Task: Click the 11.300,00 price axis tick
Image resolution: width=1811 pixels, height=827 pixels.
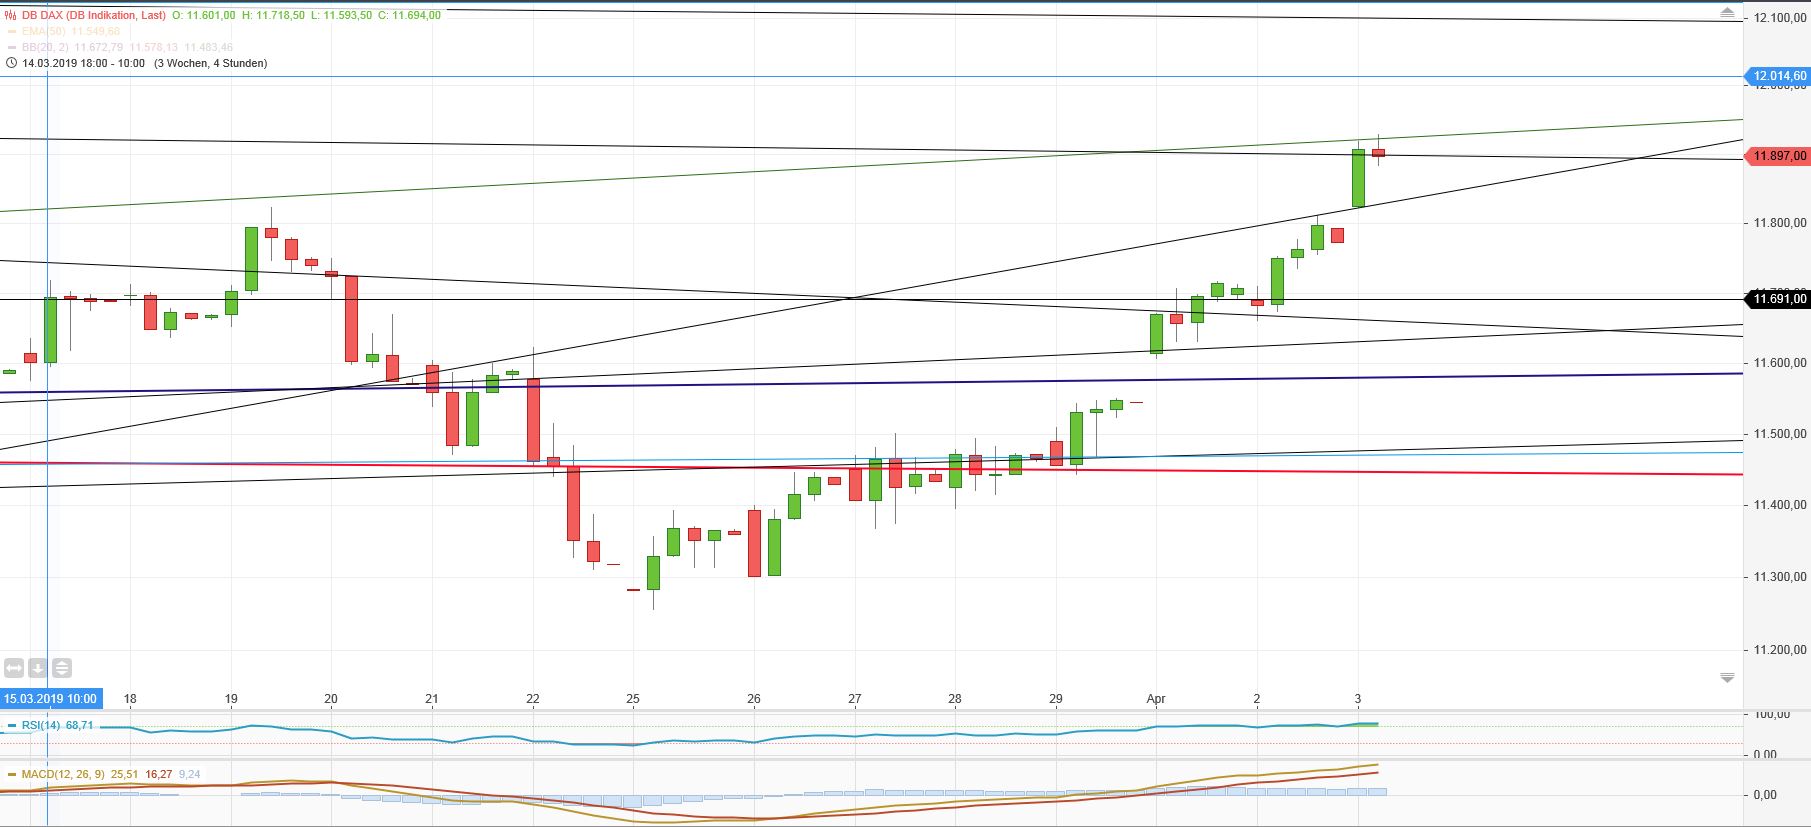Action: [1780, 577]
